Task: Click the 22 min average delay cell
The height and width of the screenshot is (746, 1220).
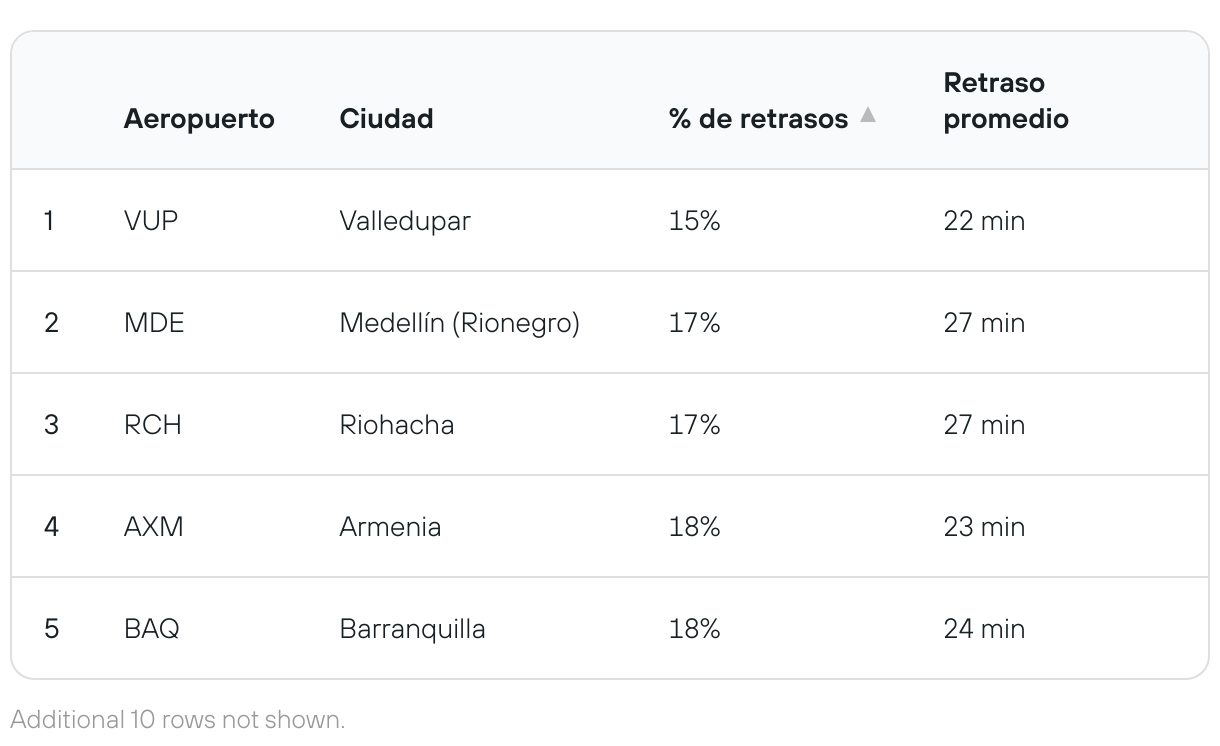Action: [983, 221]
